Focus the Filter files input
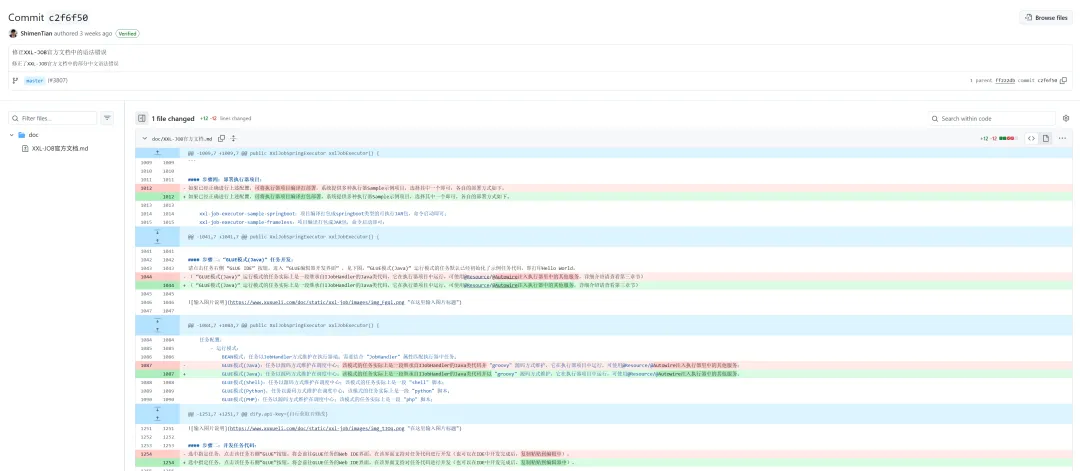This screenshot has height=471, width=1080. point(52,118)
